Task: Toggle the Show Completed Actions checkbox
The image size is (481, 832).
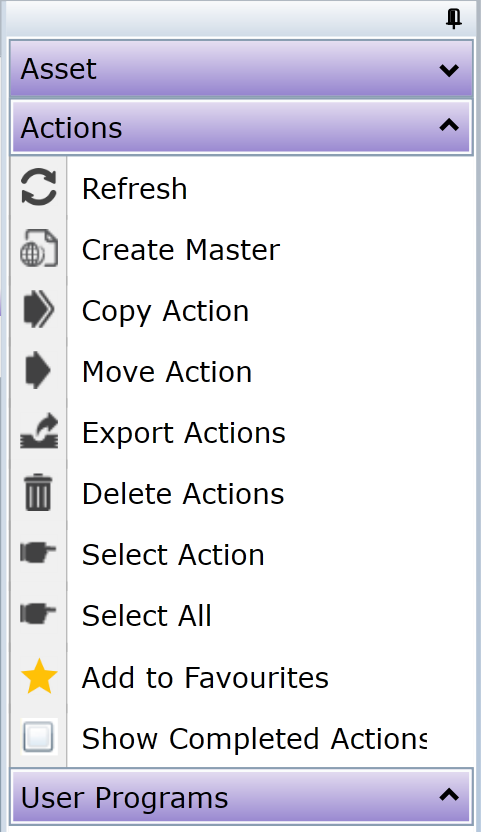Action: (39, 737)
